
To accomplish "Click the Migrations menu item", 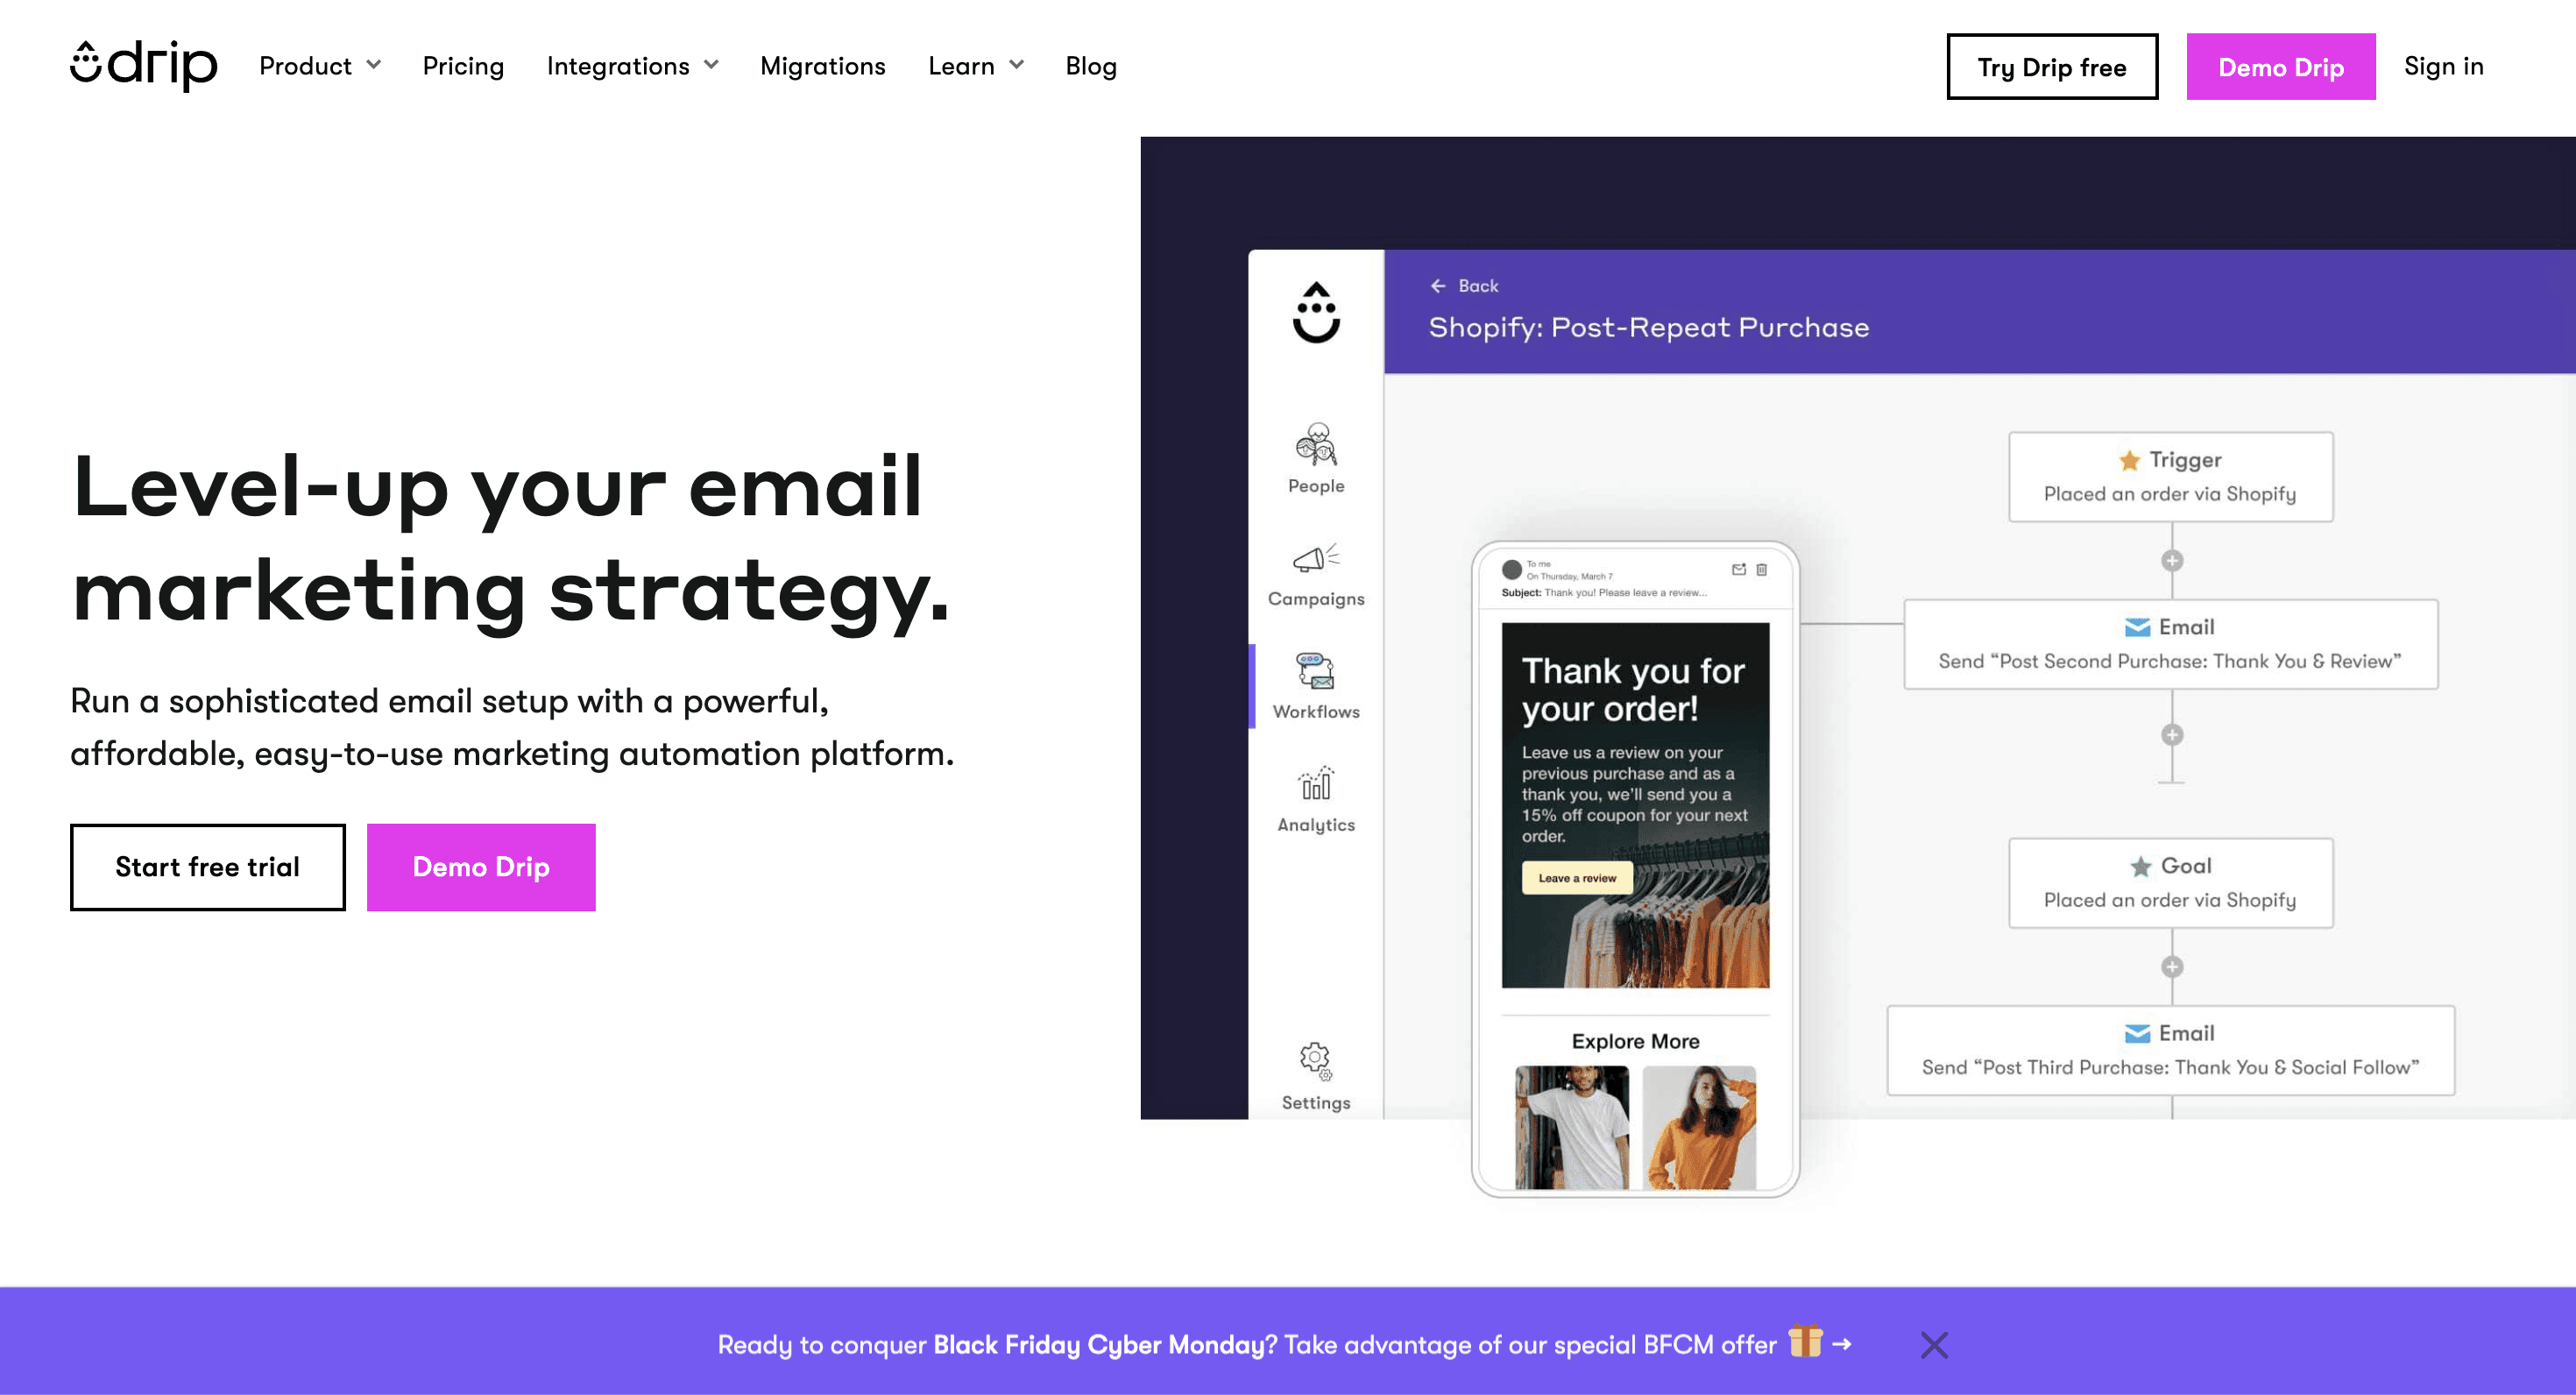I will coord(821,67).
